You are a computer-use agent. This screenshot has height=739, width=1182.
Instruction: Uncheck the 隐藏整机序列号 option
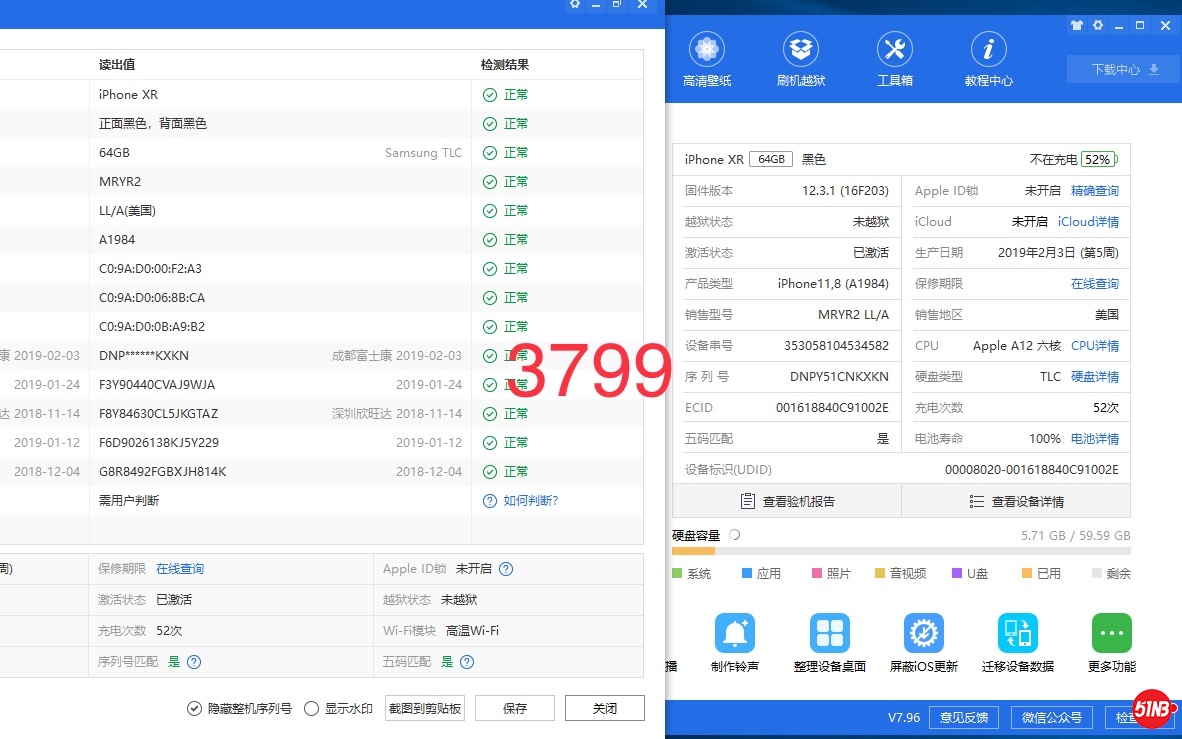pyautogui.click(x=195, y=709)
